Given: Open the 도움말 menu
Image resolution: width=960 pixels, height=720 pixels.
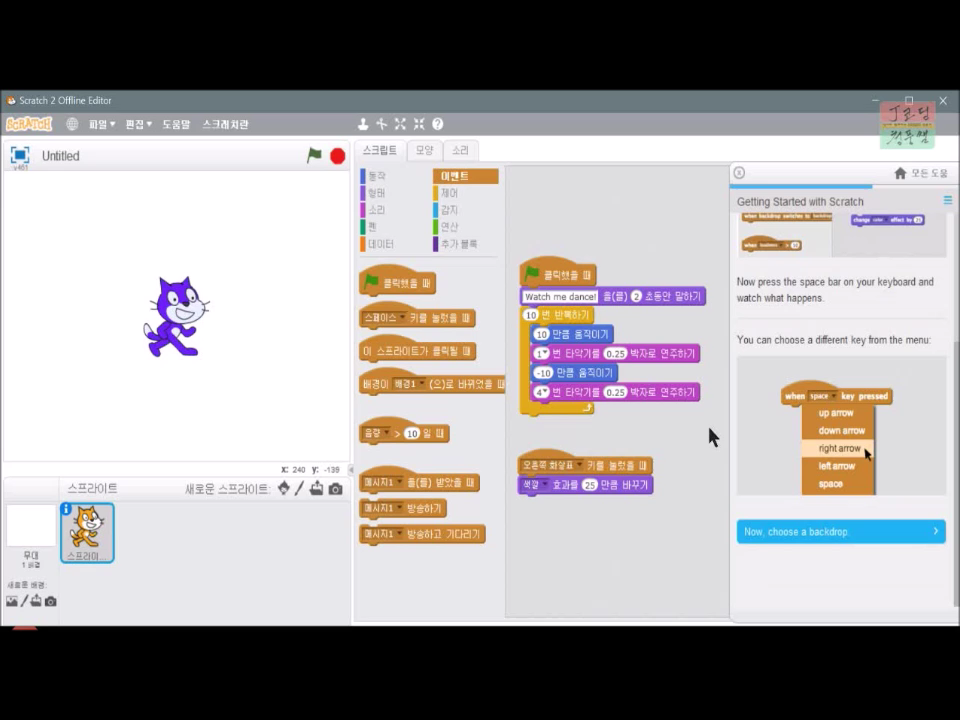Looking at the screenshot, I should (x=176, y=124).
